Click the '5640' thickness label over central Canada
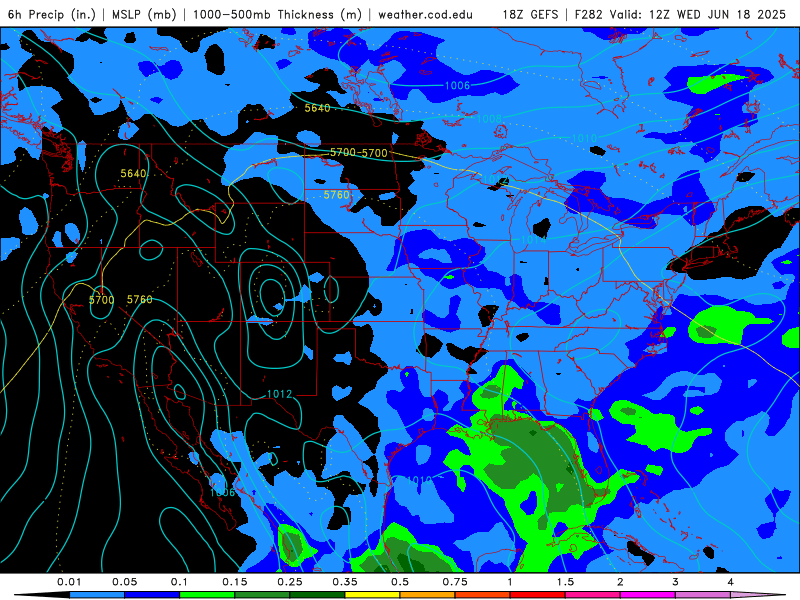The height and width of the screenshot is (600, 800). [317, 108]
